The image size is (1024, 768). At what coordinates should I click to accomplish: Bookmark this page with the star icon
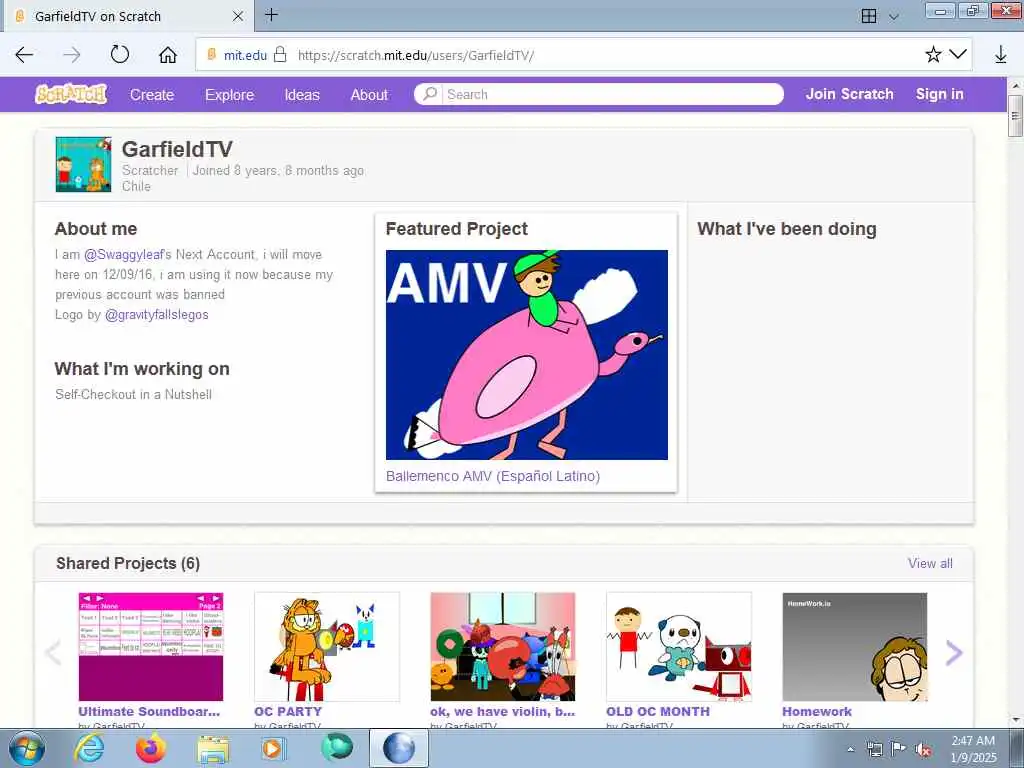[x=933, y=54]
